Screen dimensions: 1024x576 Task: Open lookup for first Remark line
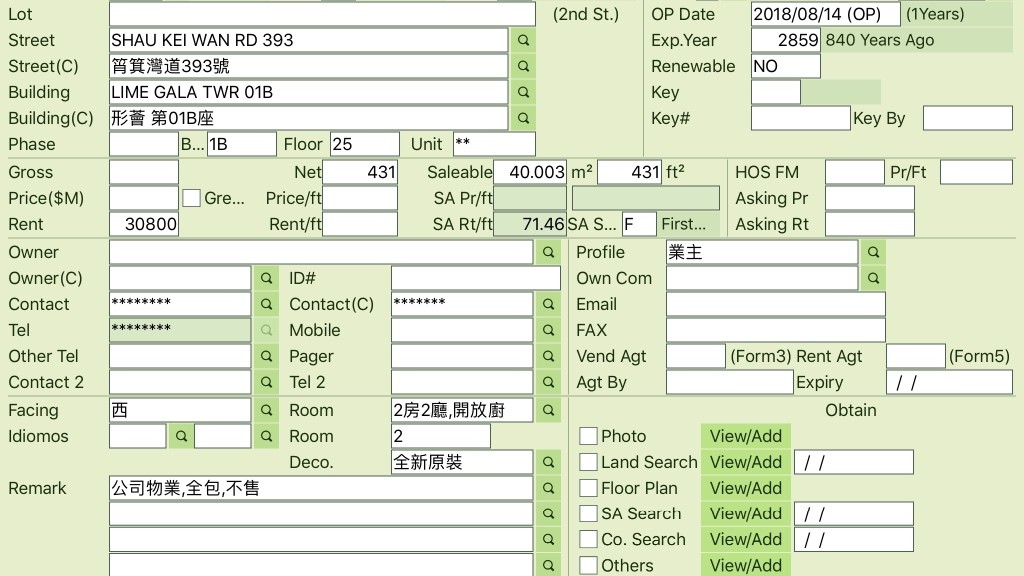(548, 488)
